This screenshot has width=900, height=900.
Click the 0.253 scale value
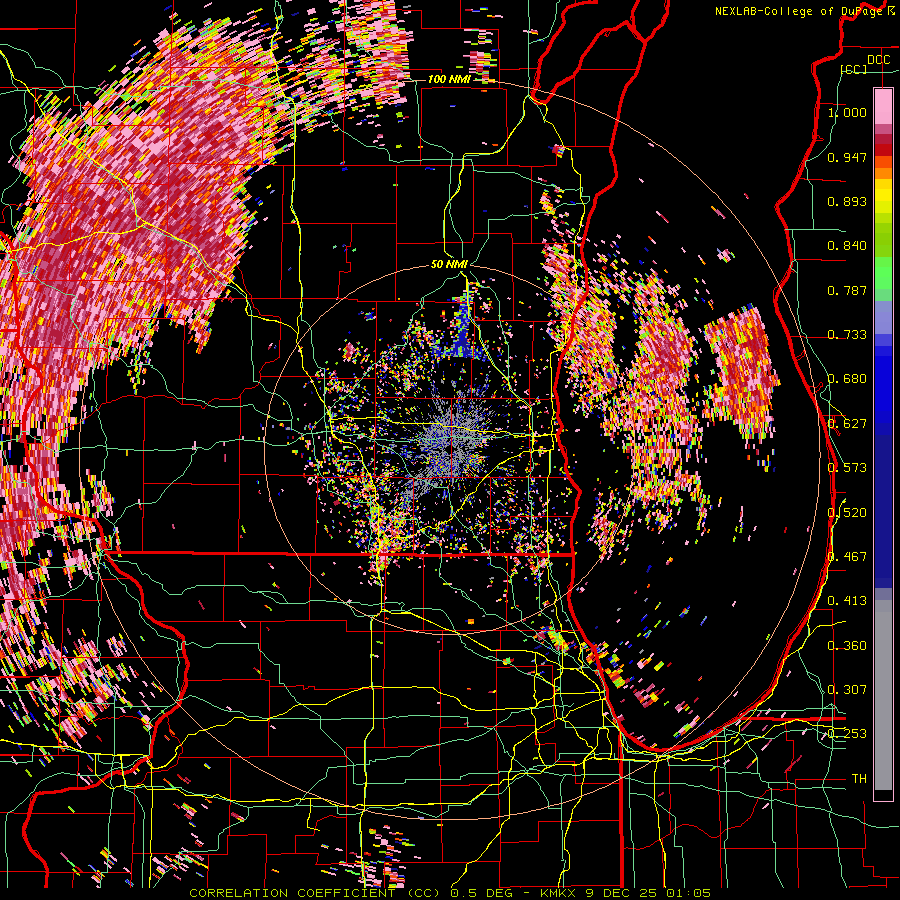coord(847,733)
